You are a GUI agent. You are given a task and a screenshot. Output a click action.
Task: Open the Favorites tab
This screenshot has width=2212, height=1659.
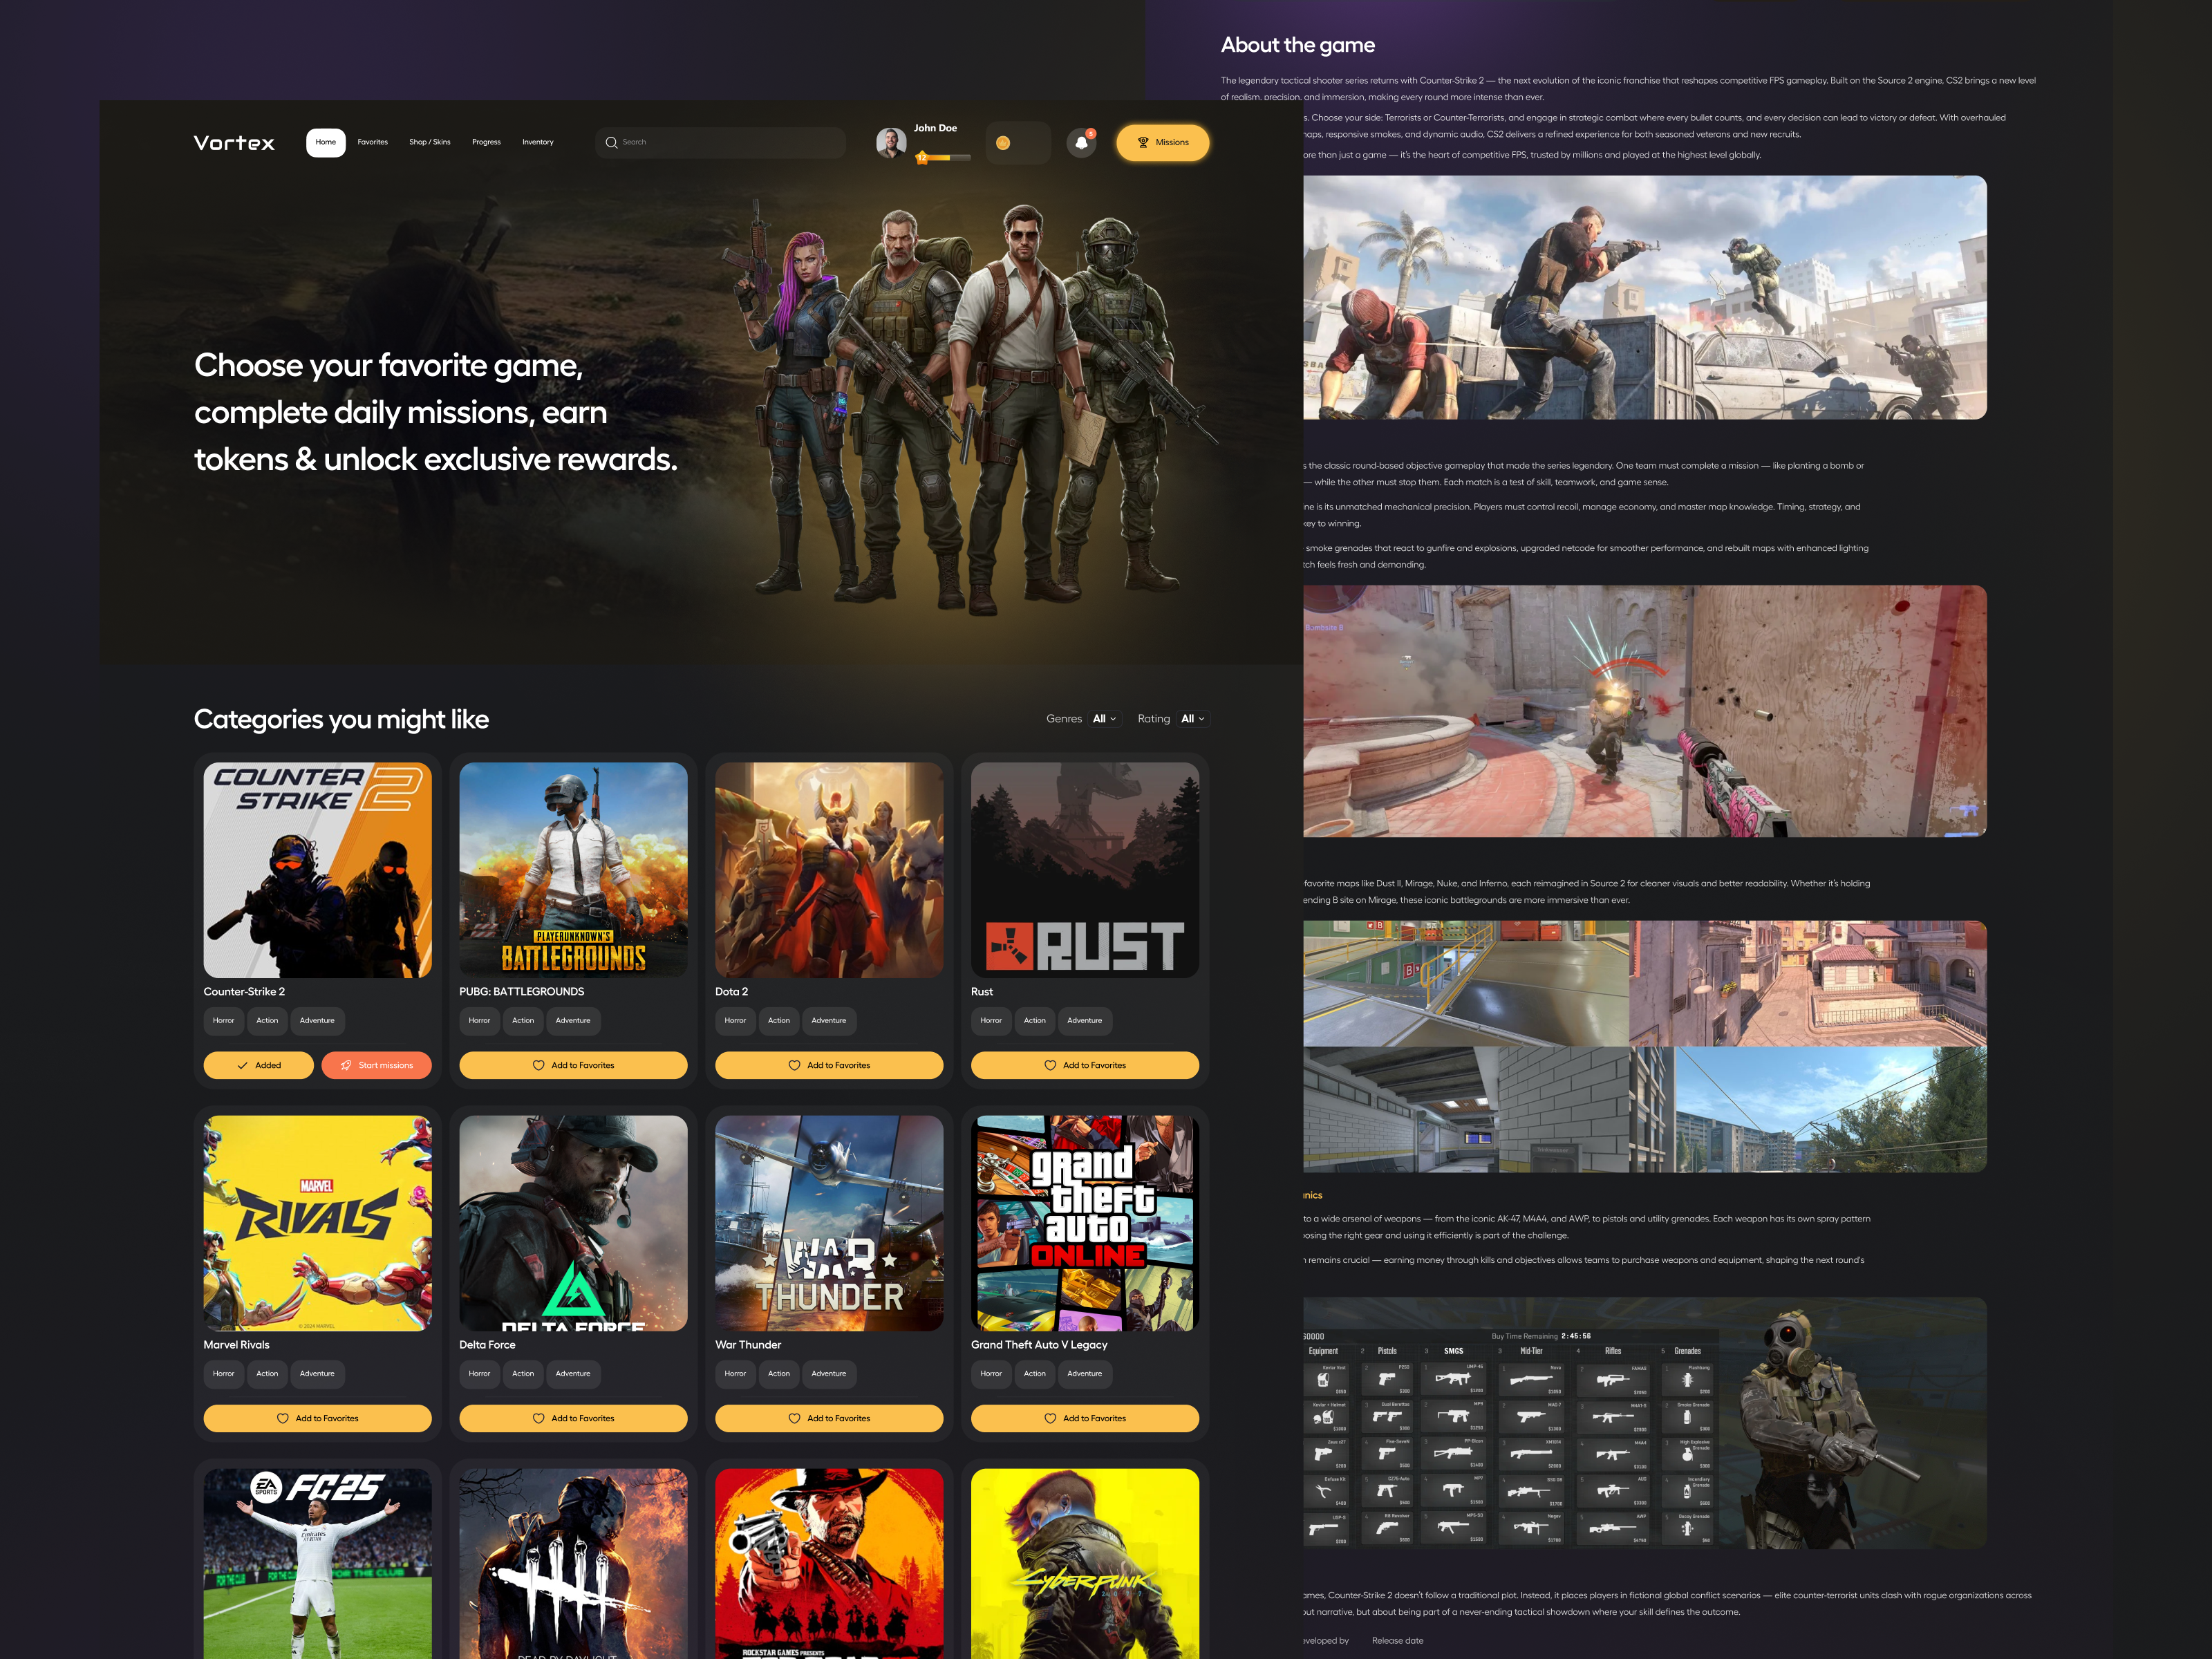point(373,142)
